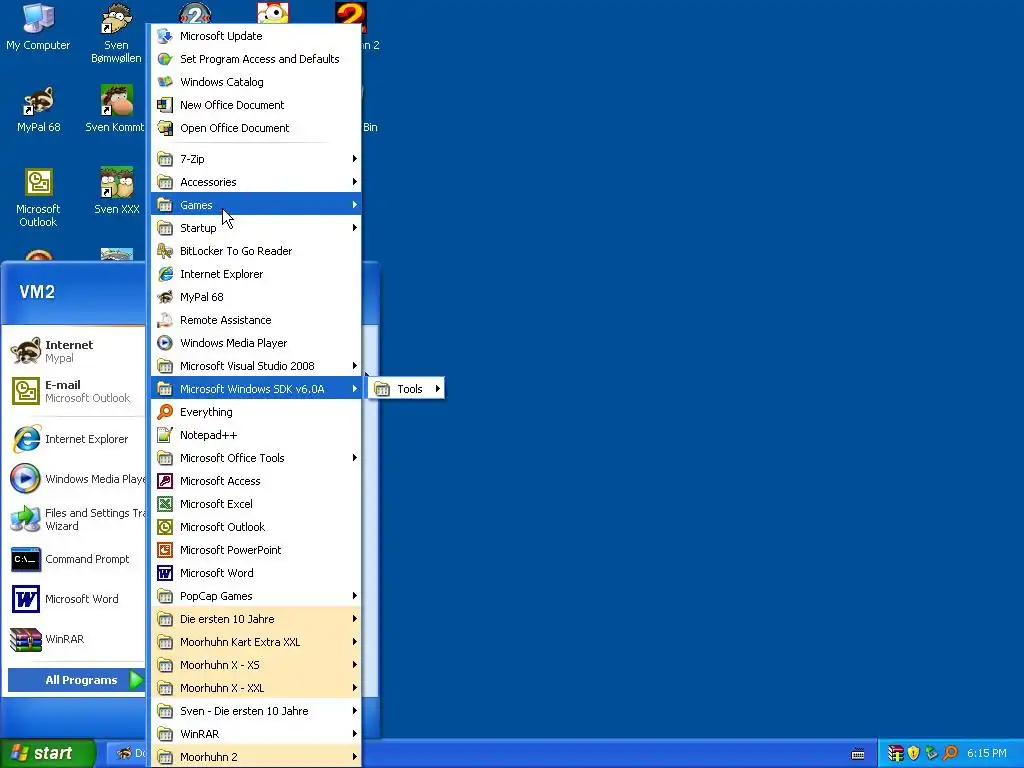Open the Games folder entry

(x=256, y=205)
